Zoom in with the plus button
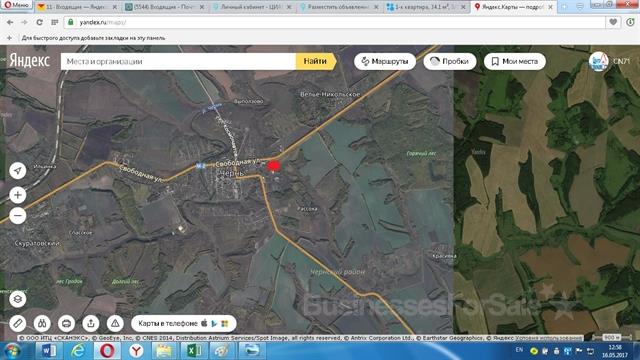This screenshot has height=360, width=640. pos(18,195)
